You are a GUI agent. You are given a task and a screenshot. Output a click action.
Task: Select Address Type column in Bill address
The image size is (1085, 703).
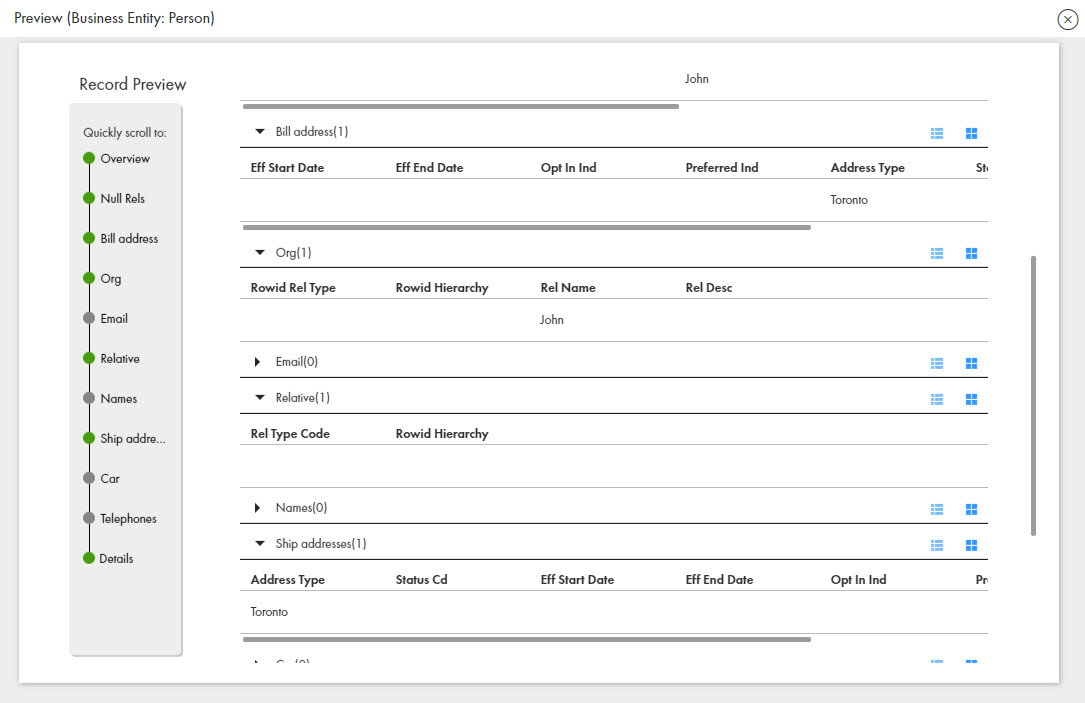867,167
